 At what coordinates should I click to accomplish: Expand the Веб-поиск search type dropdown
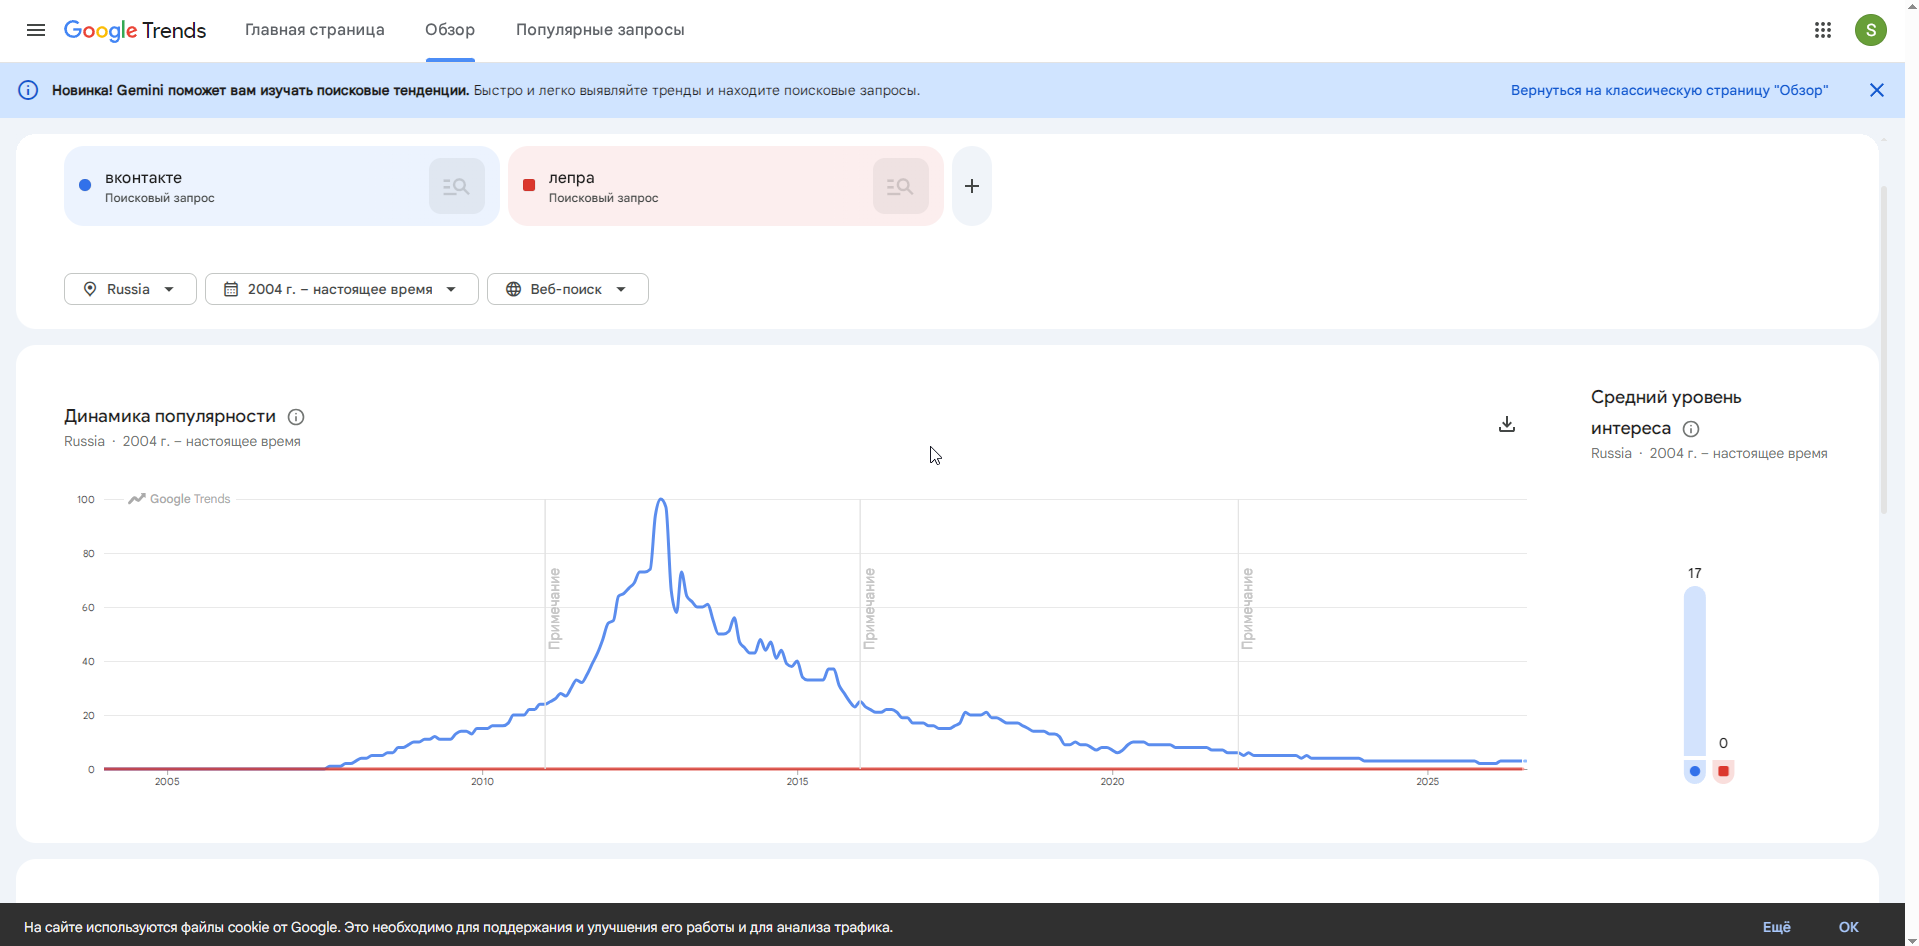coord(568,289)
